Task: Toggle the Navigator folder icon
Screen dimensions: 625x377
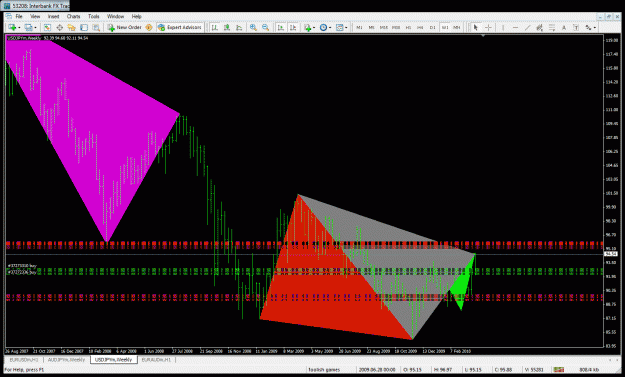Action: tap(71, 27)
